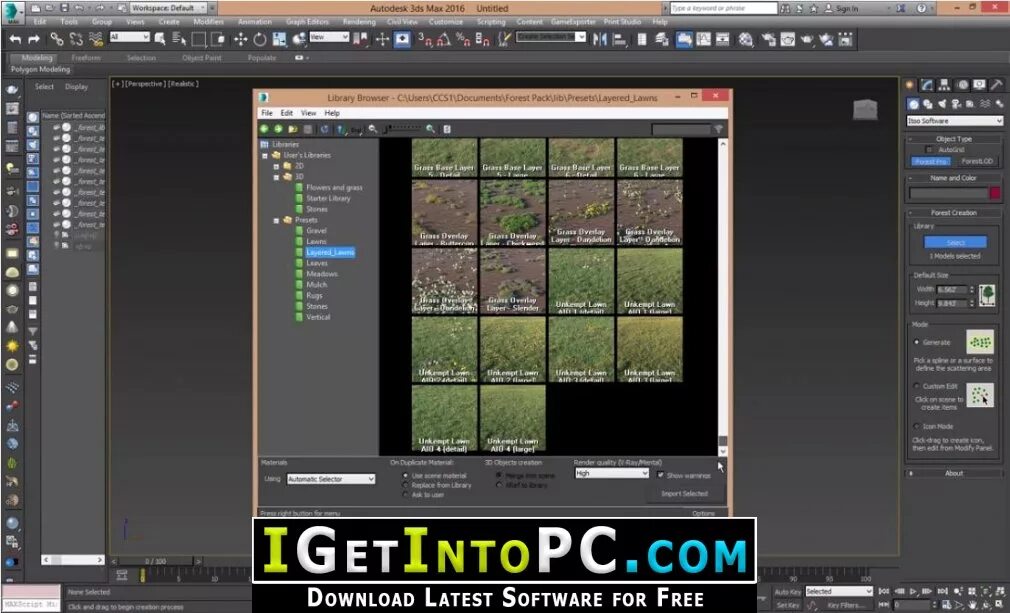
Task: Choose the Select and Move tool
Action: (x=240, y=39)
